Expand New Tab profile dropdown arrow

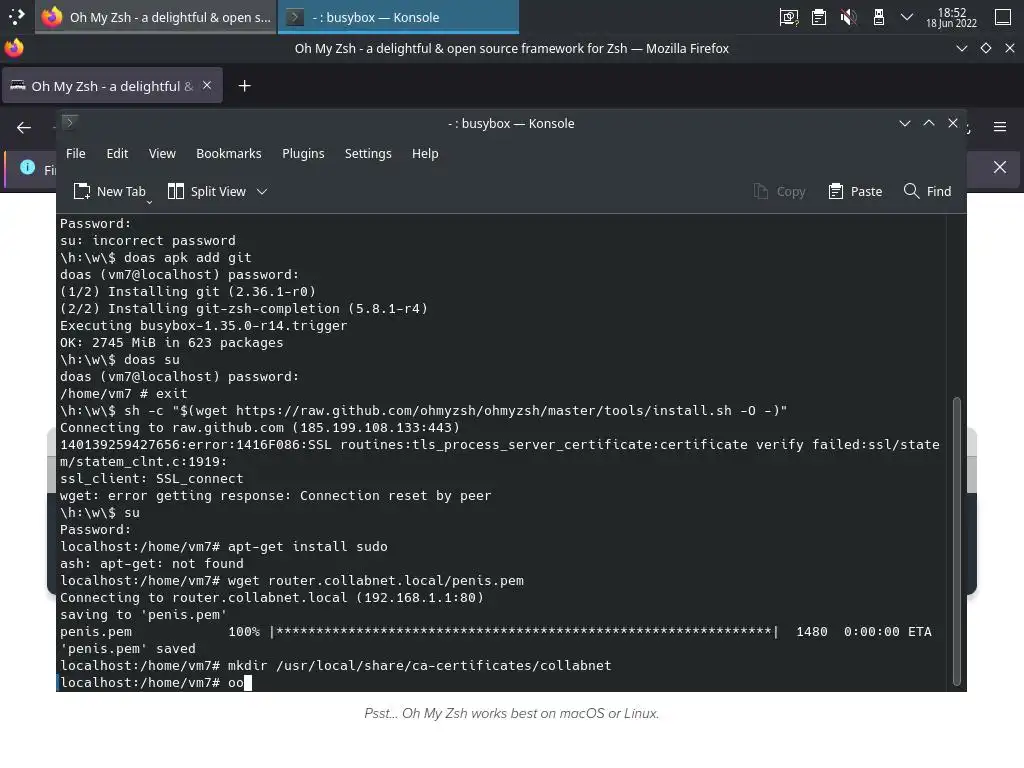tap(150, 202)
